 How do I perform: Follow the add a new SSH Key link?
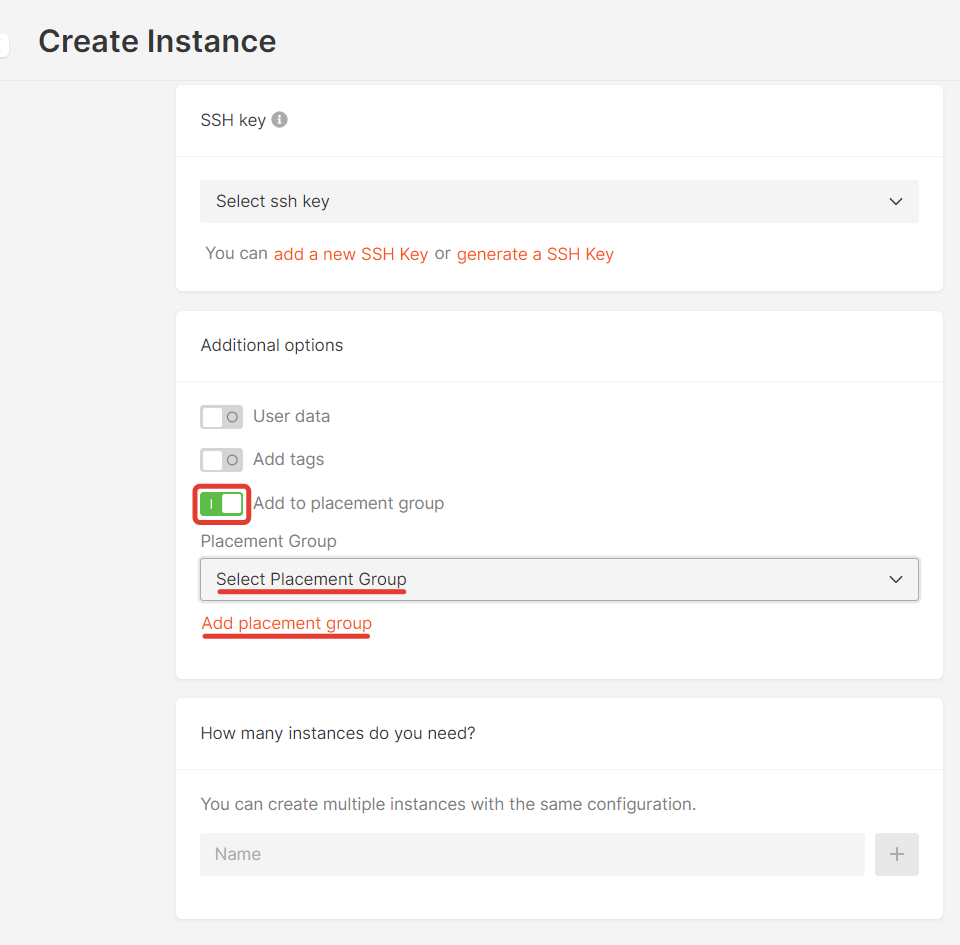pos(351,254)
